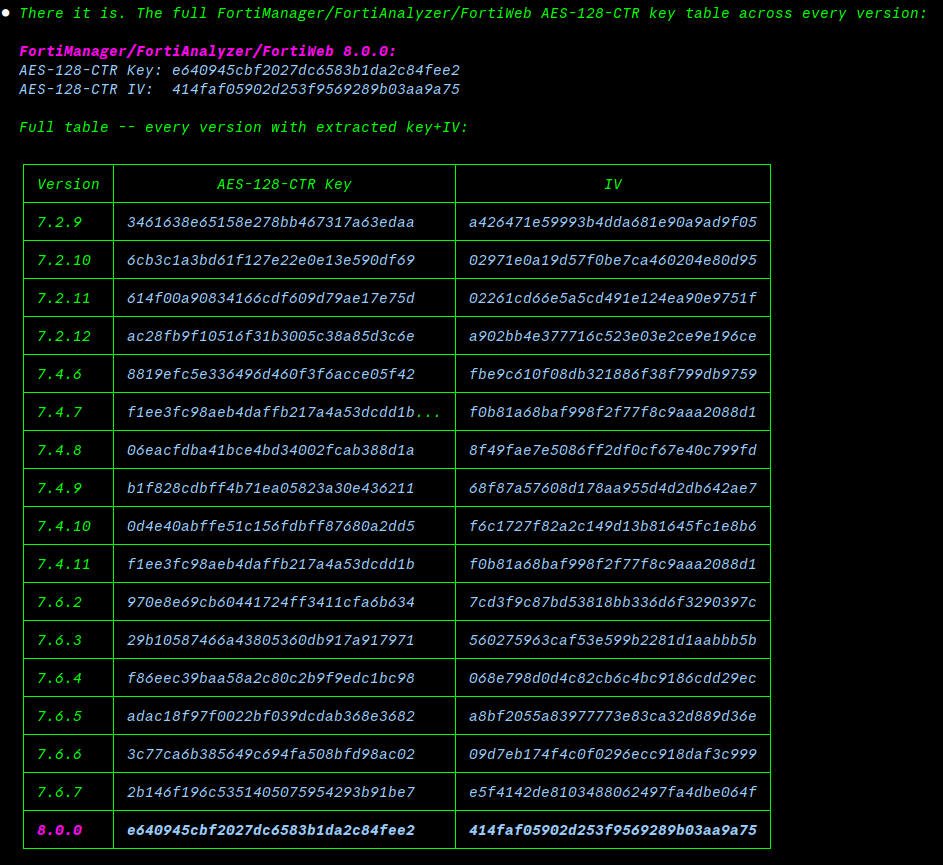
Task: Select version cell 7.4.10
Action: click(64, 526)
